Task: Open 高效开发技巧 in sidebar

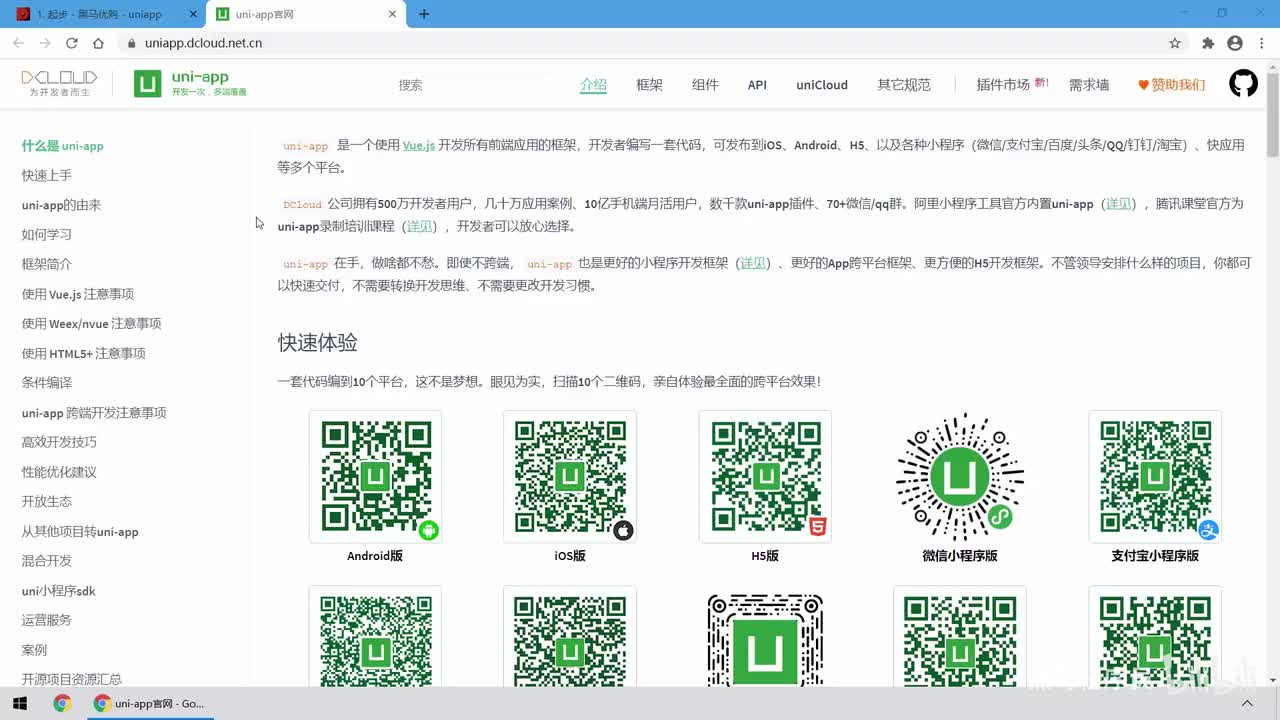Action: [x=59, y=442]
